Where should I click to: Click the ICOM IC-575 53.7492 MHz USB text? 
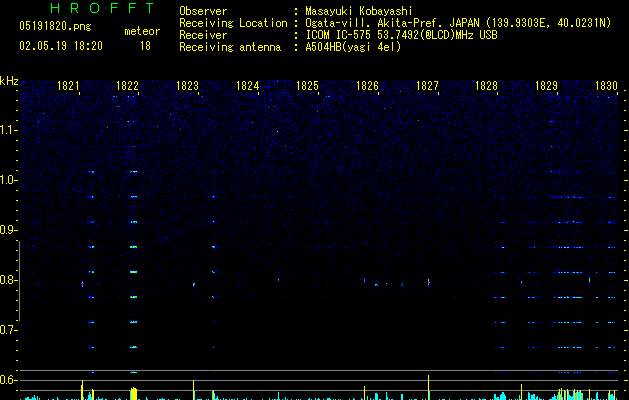tap(401, 35)
